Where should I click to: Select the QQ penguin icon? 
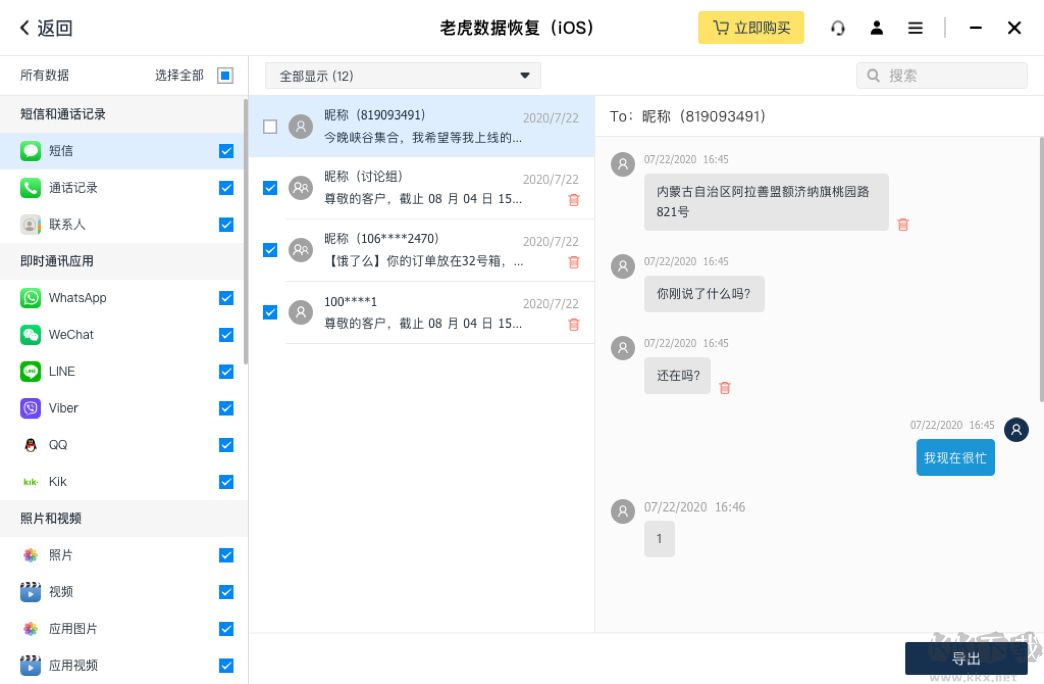tap(33, 445)
